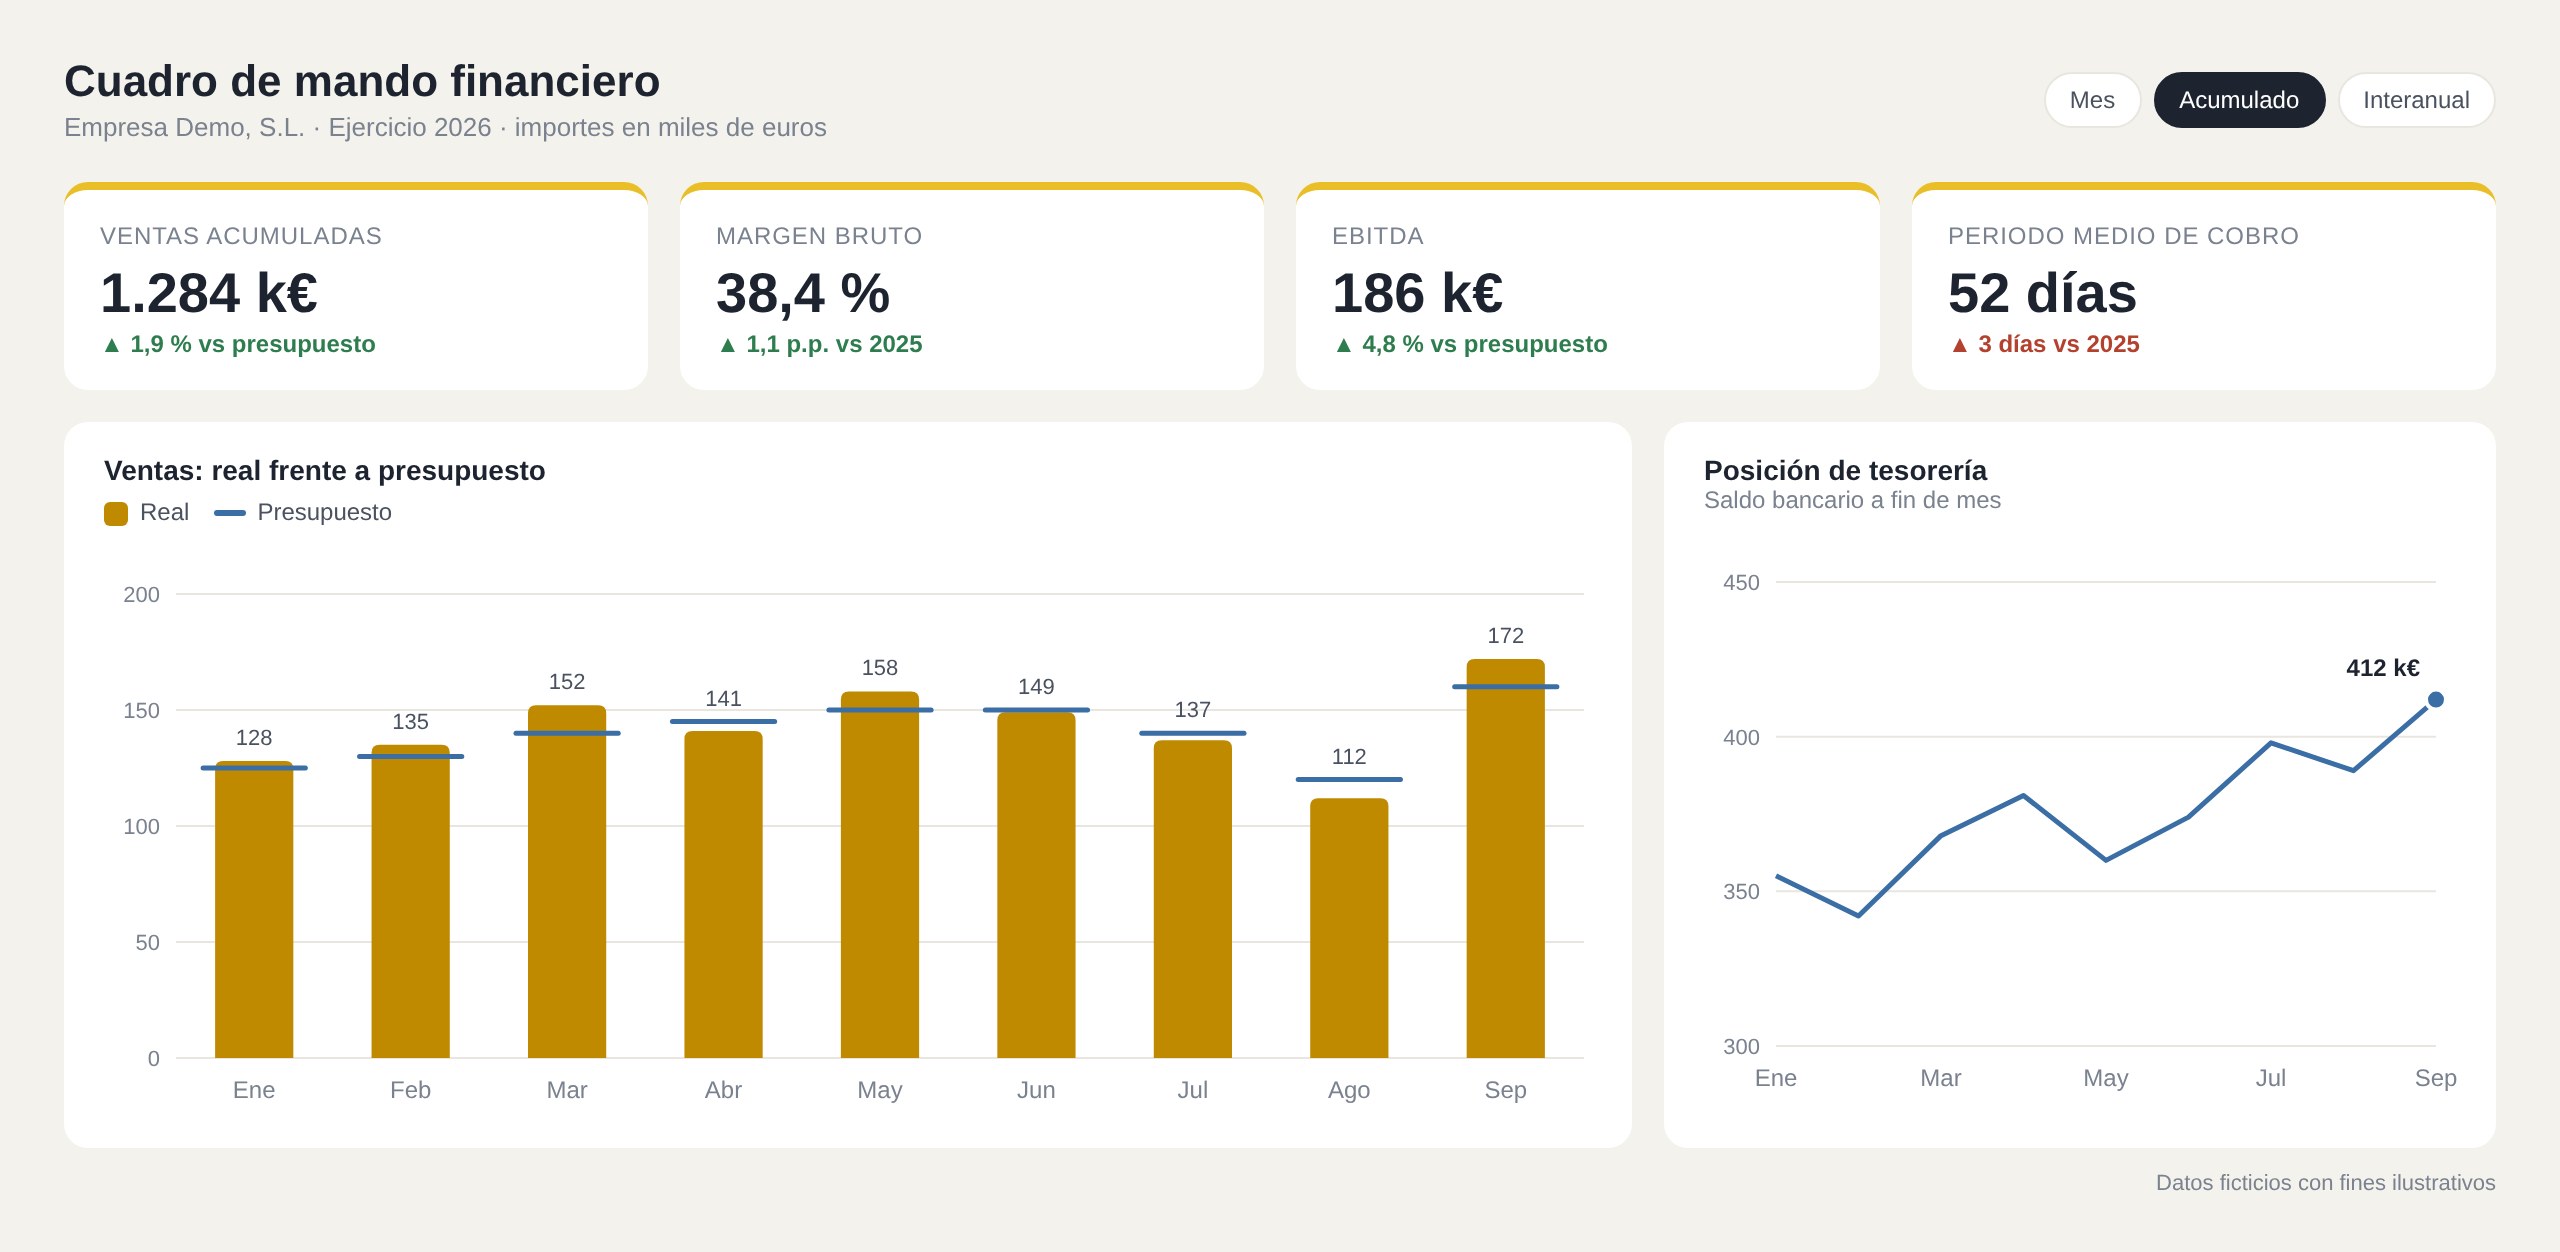Click the 3 días vs 2025 variance text
Viewport: 2560px width, 1252px height.
pos(2058,344)
